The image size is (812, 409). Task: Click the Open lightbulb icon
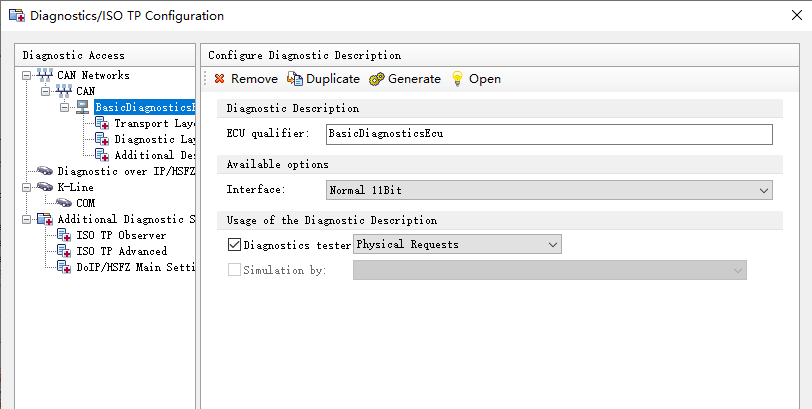point(458,79)
